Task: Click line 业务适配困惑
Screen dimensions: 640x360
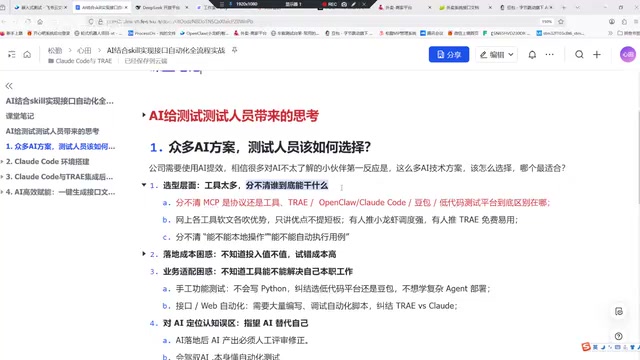Action: [x=258, y=271]
